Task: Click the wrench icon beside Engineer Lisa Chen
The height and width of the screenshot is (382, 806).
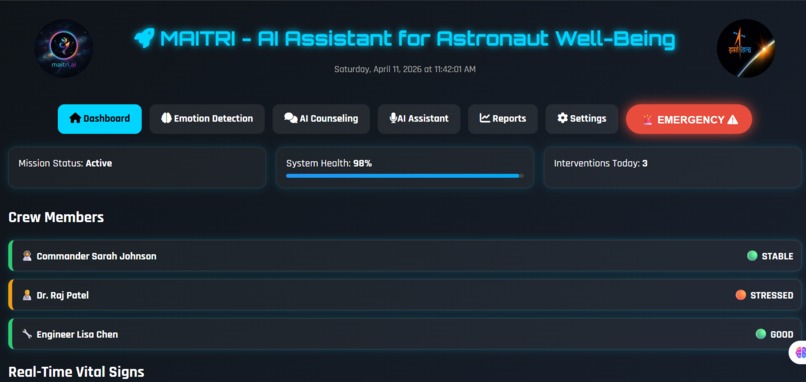Action: 27,334
